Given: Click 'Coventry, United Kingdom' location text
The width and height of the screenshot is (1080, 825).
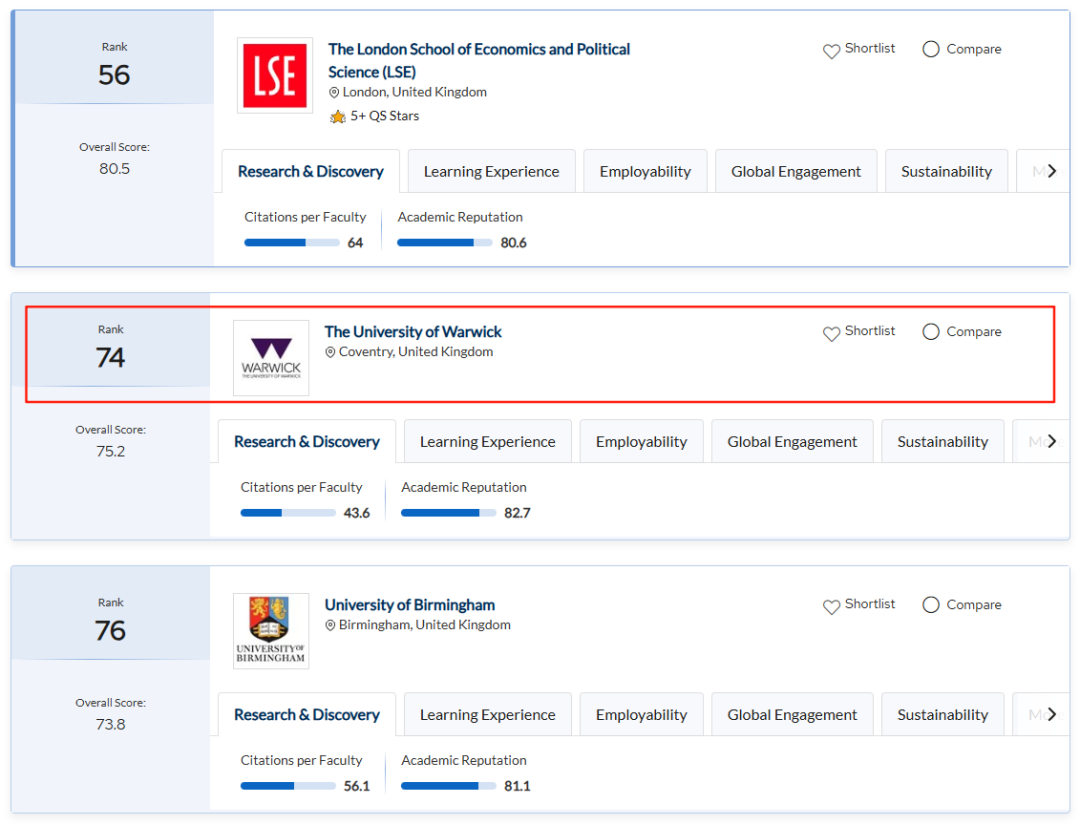Looking at the screenshot, I should [x=416, y=352].
